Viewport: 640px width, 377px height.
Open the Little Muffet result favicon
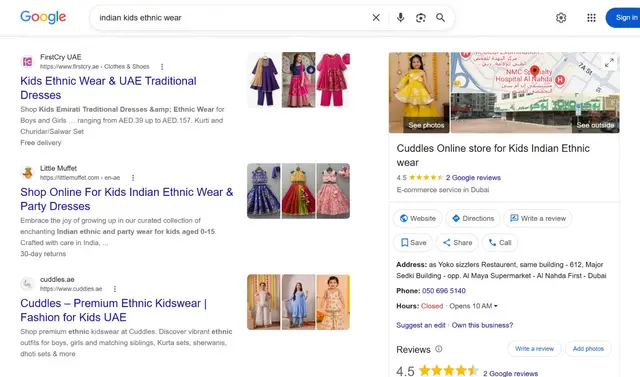28,173
